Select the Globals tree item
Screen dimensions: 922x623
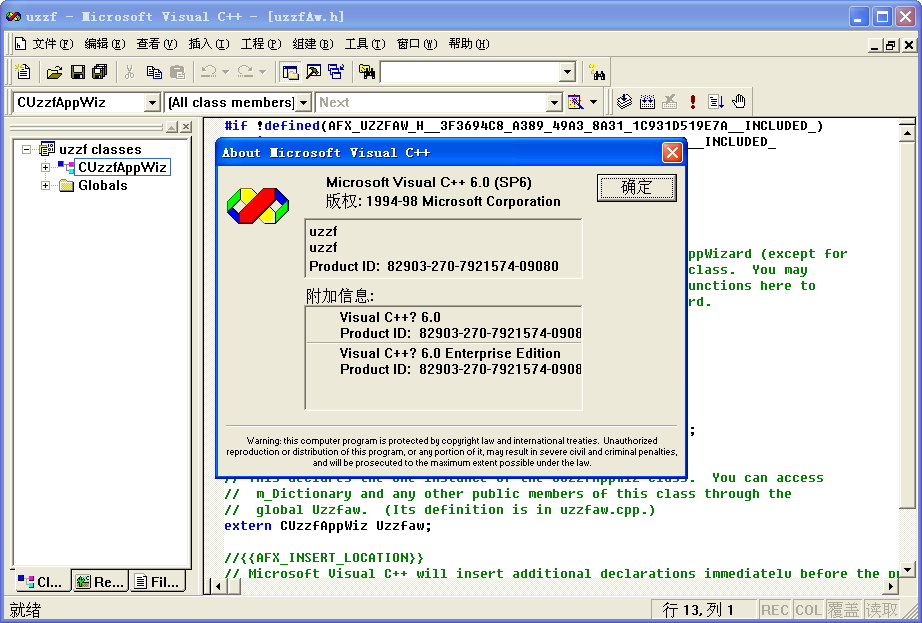[102, 186]
